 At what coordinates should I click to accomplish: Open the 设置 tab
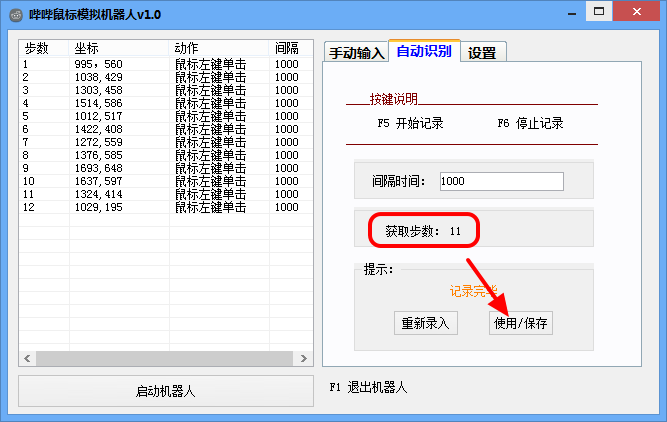pyautogui.click(x=483, y=52)
